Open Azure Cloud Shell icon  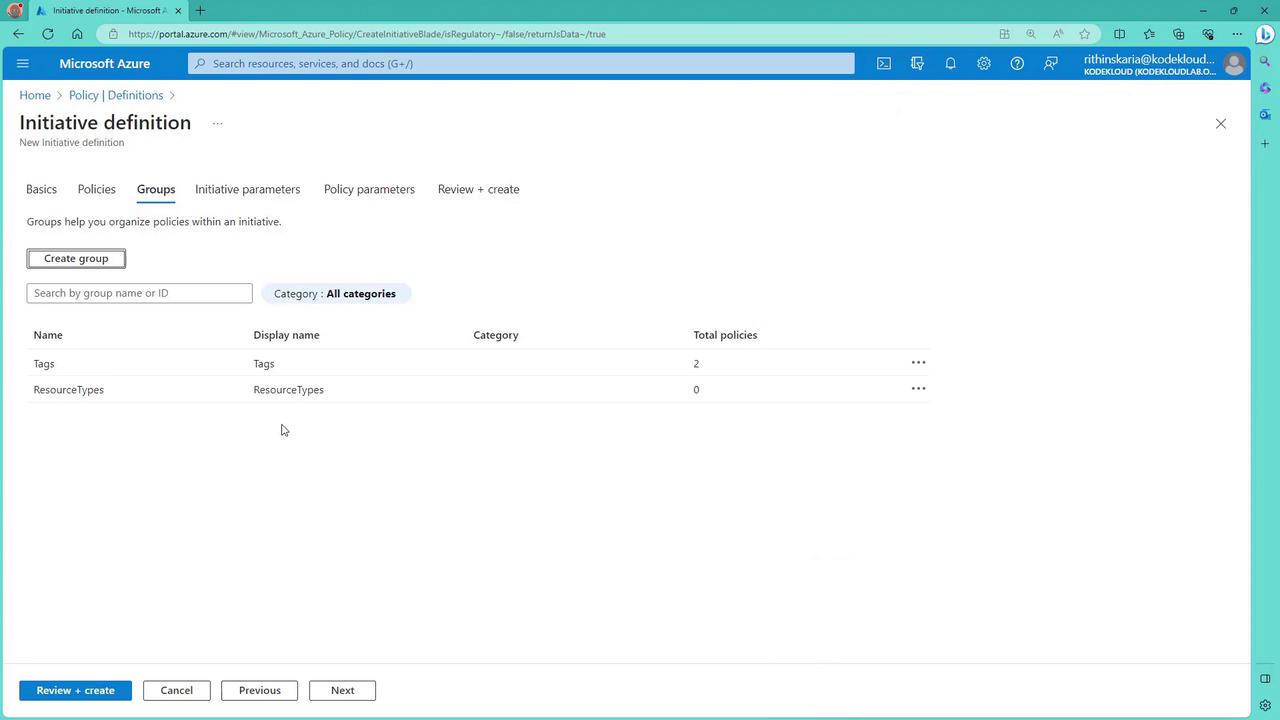[x=884, y=63]
